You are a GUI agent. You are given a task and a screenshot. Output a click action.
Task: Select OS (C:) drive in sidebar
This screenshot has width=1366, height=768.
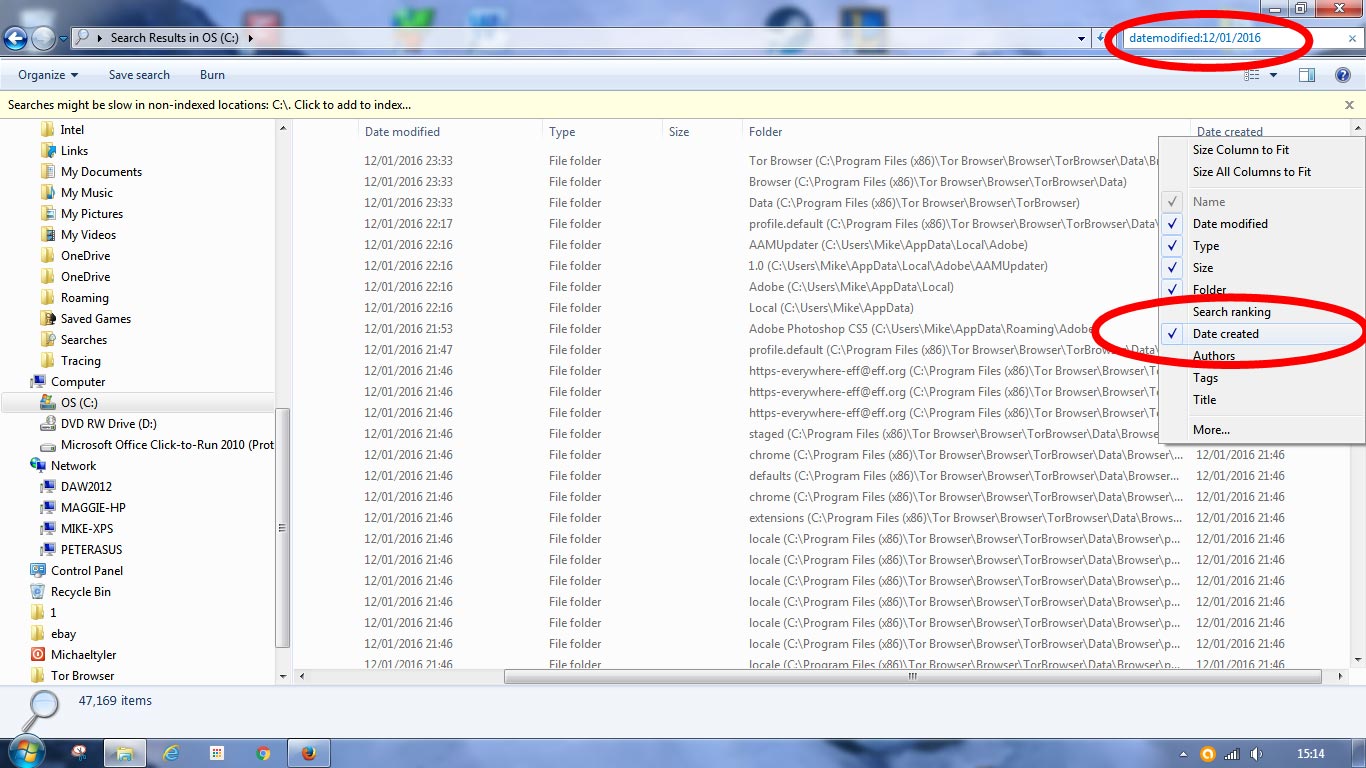[68, 403]
